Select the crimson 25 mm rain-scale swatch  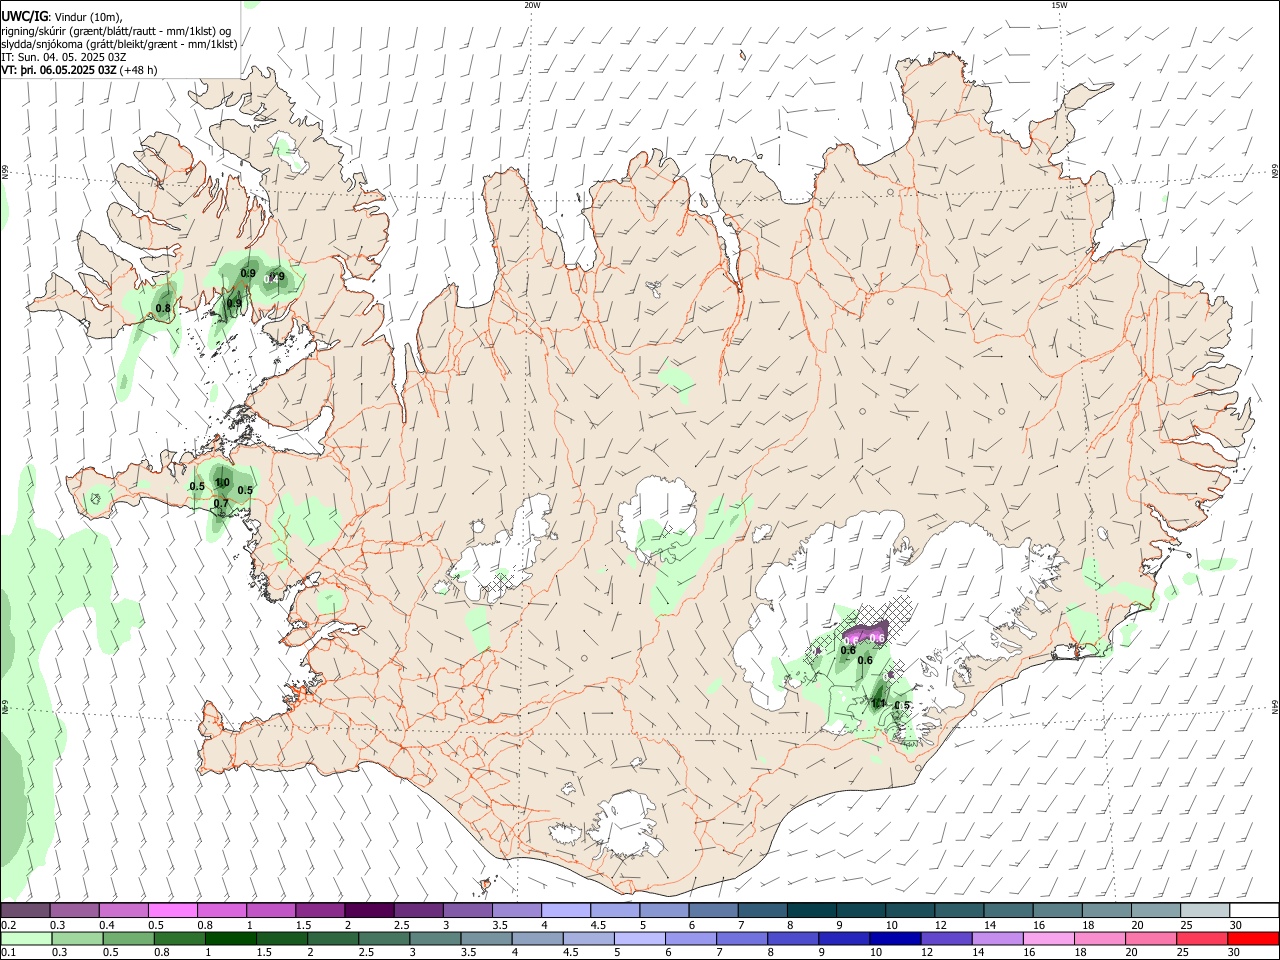pyautogui.click(x=1202, y=938)
